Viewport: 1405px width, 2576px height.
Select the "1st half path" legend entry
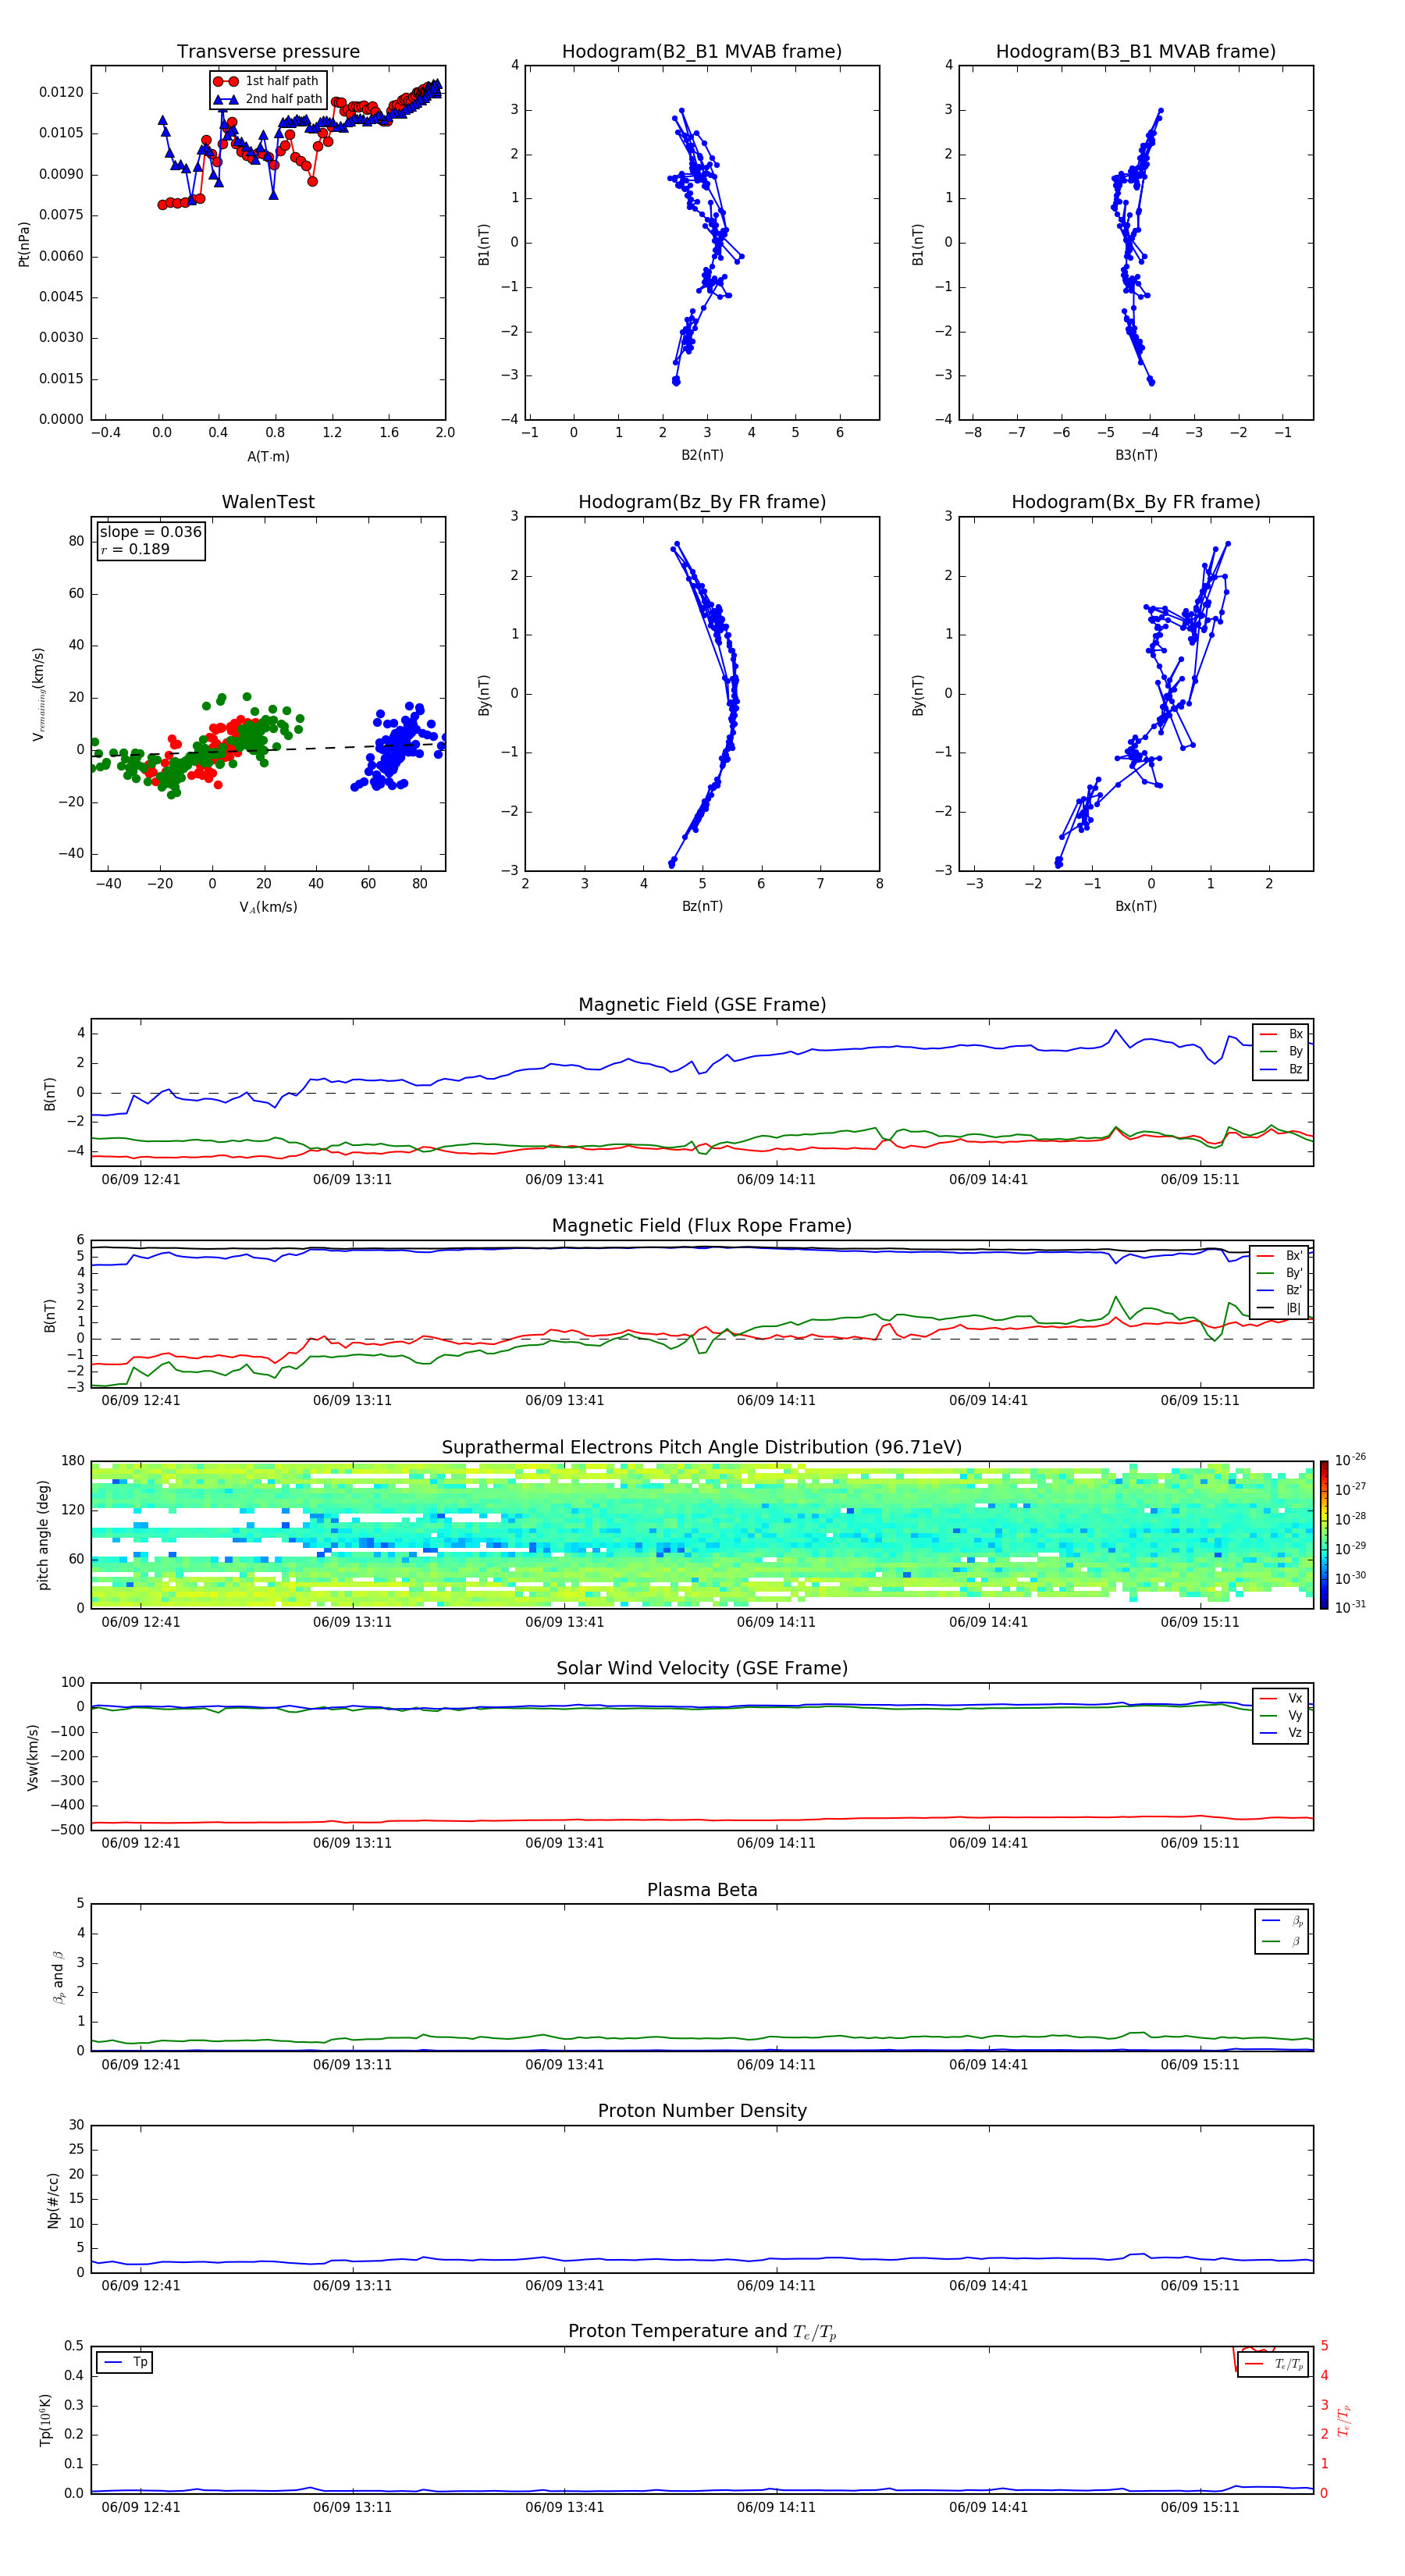click(267, 81)
